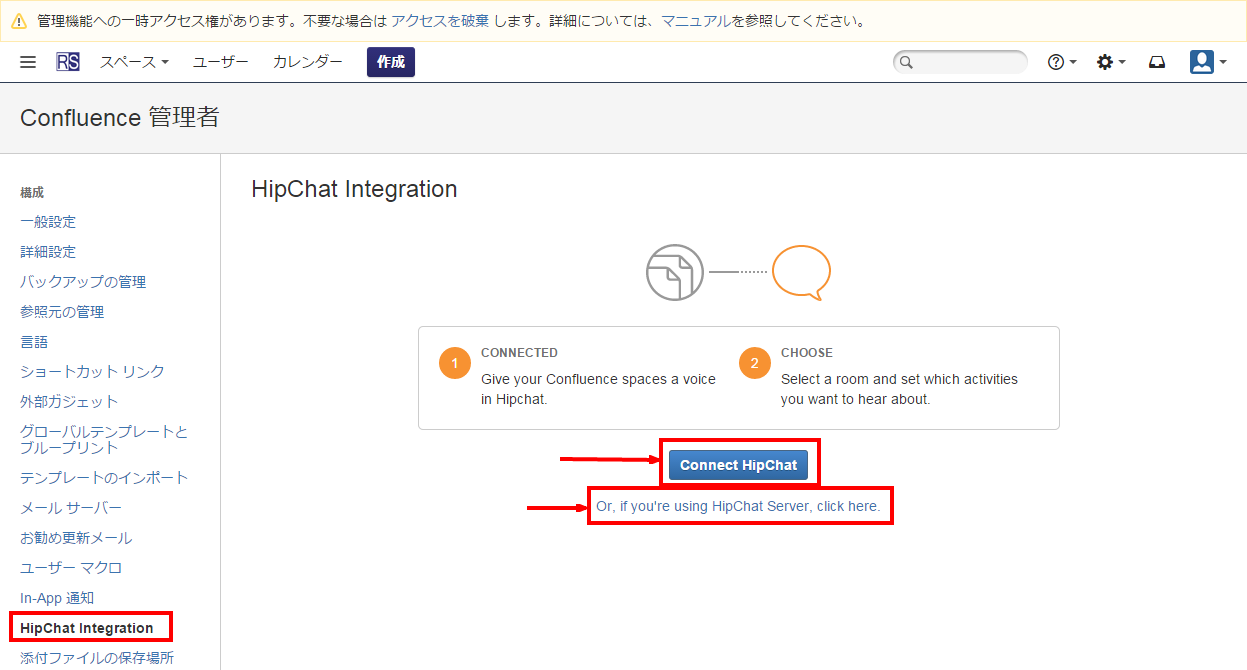The image size is (1247, 670).
Task: Open In-App 通知 in sidebar
Action: (57, 598)
